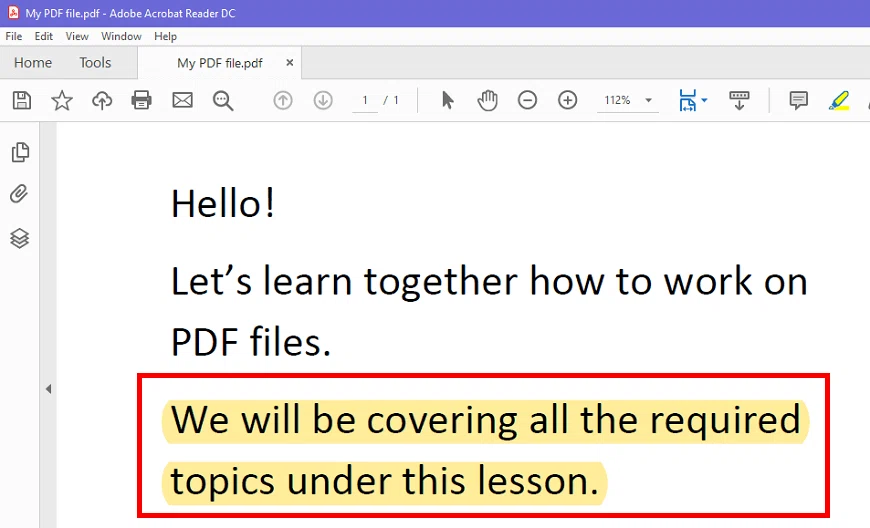Open the Help menu
Viewport: 870px width, 528px height.
[165, 36]
